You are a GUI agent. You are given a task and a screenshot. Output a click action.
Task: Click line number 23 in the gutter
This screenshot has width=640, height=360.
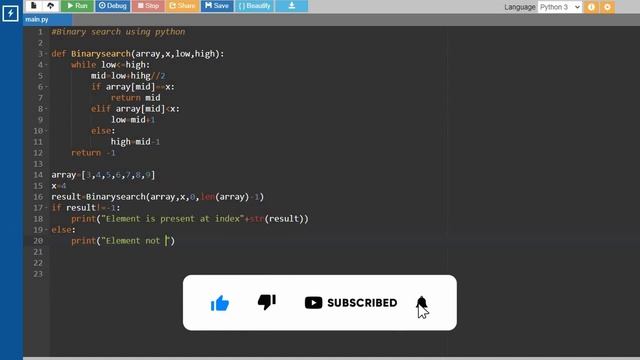(x=38, y=274)
